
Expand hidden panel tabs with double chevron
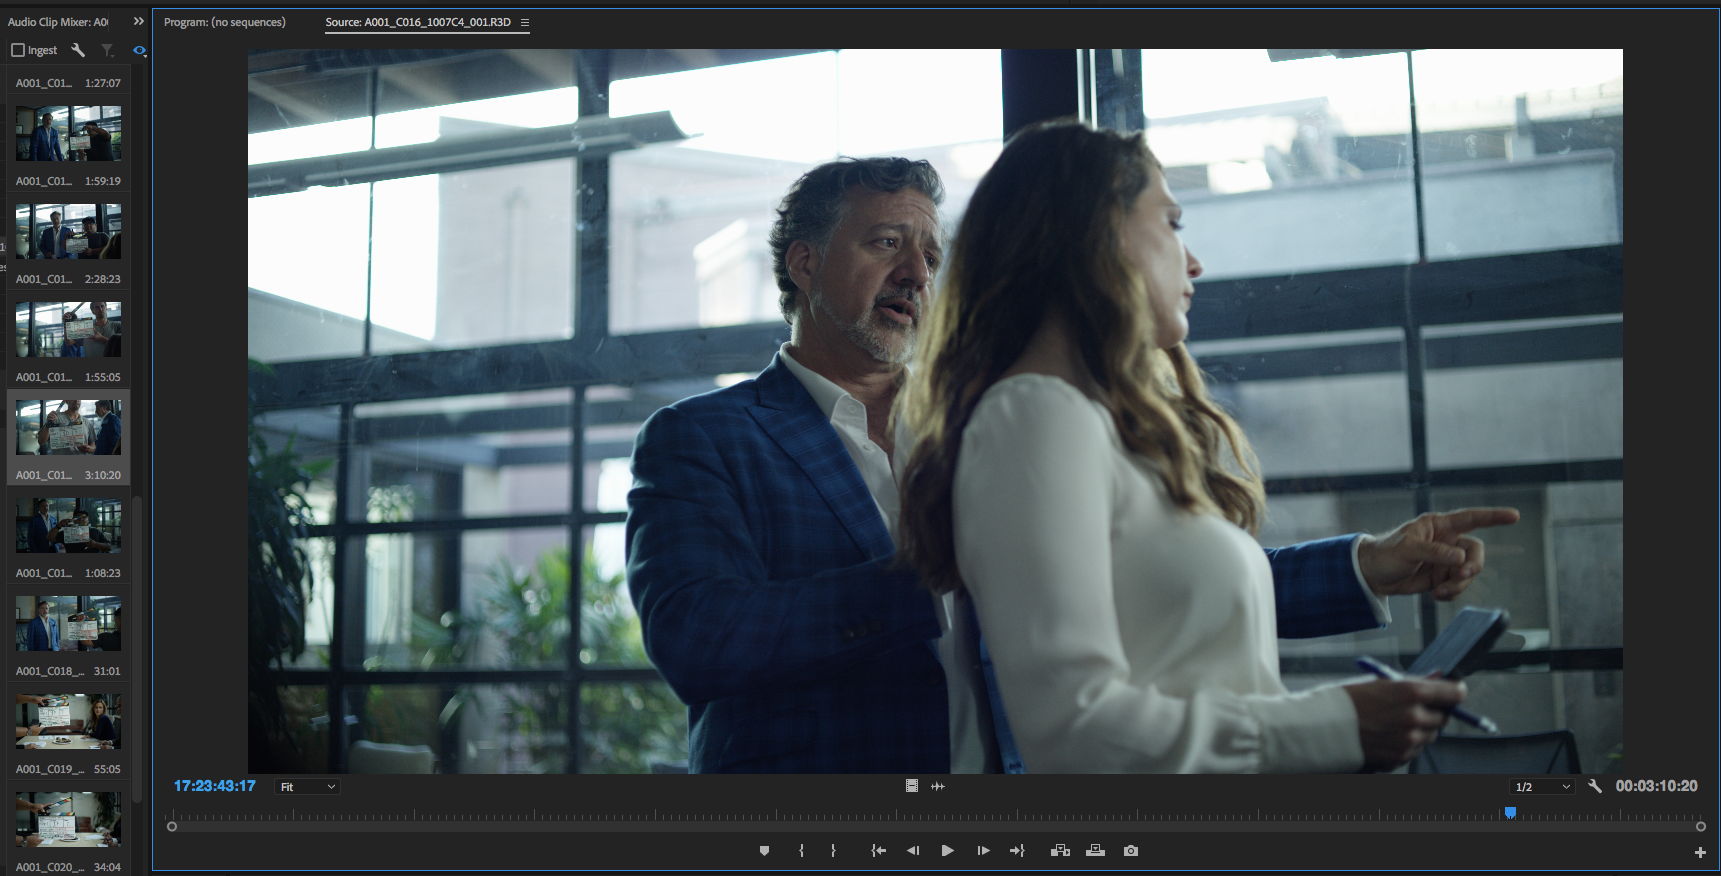[x=139, y=21]
